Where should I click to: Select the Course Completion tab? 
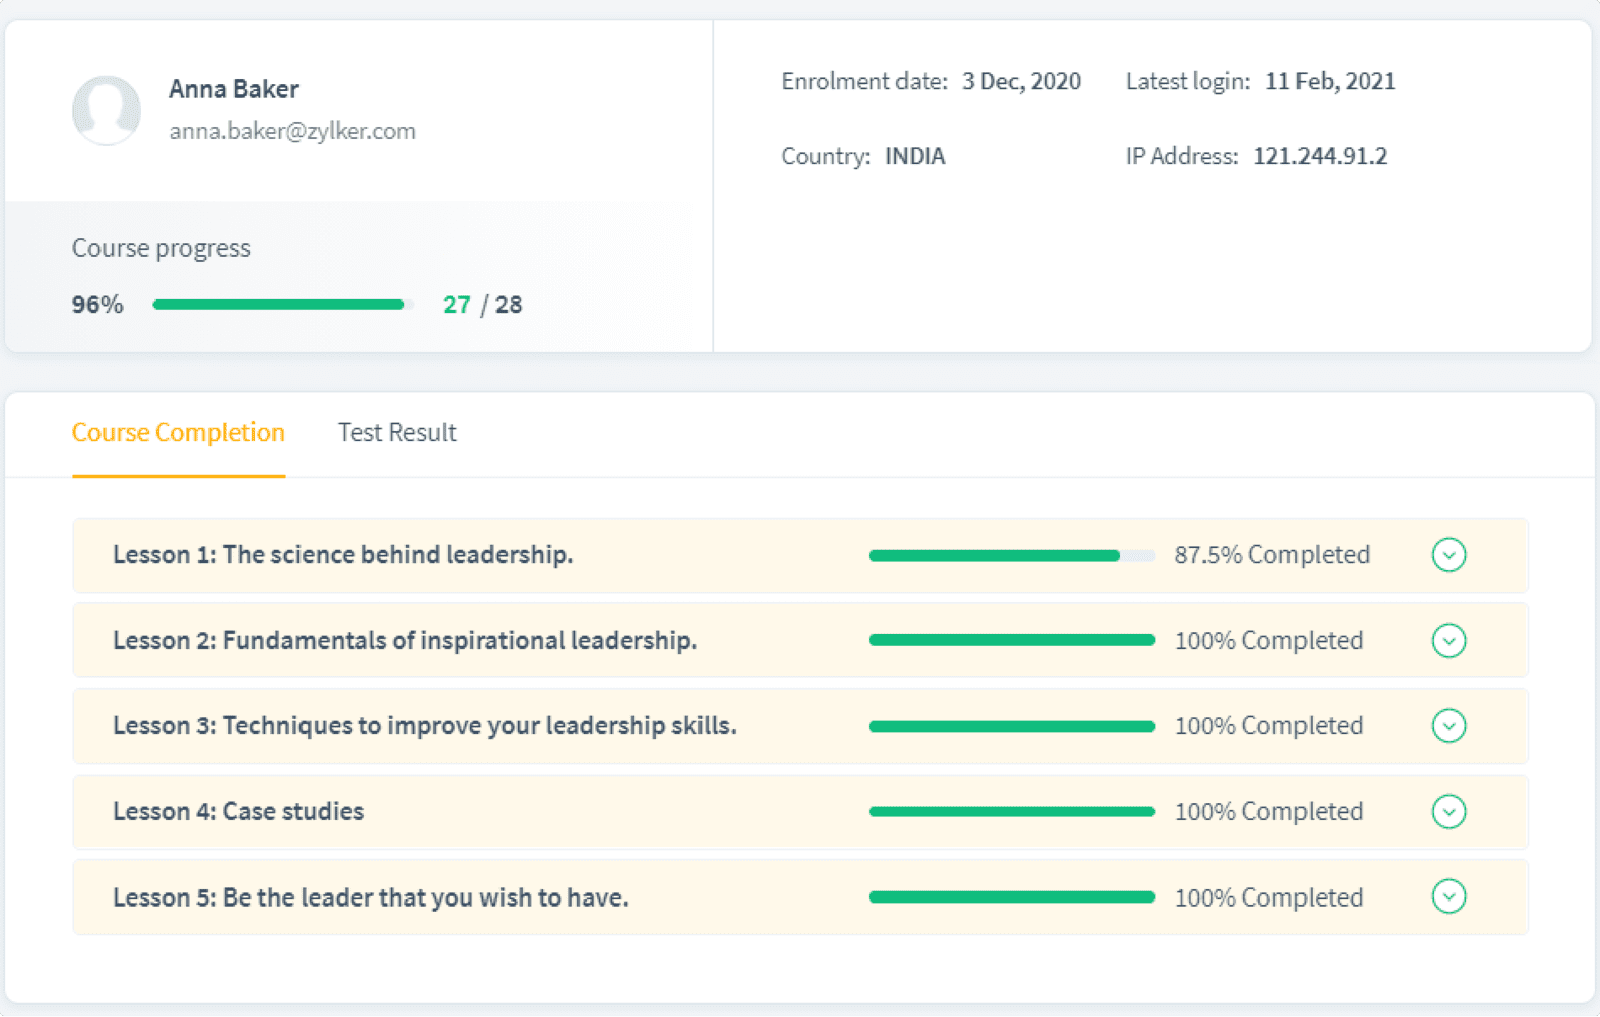[178, 433]
